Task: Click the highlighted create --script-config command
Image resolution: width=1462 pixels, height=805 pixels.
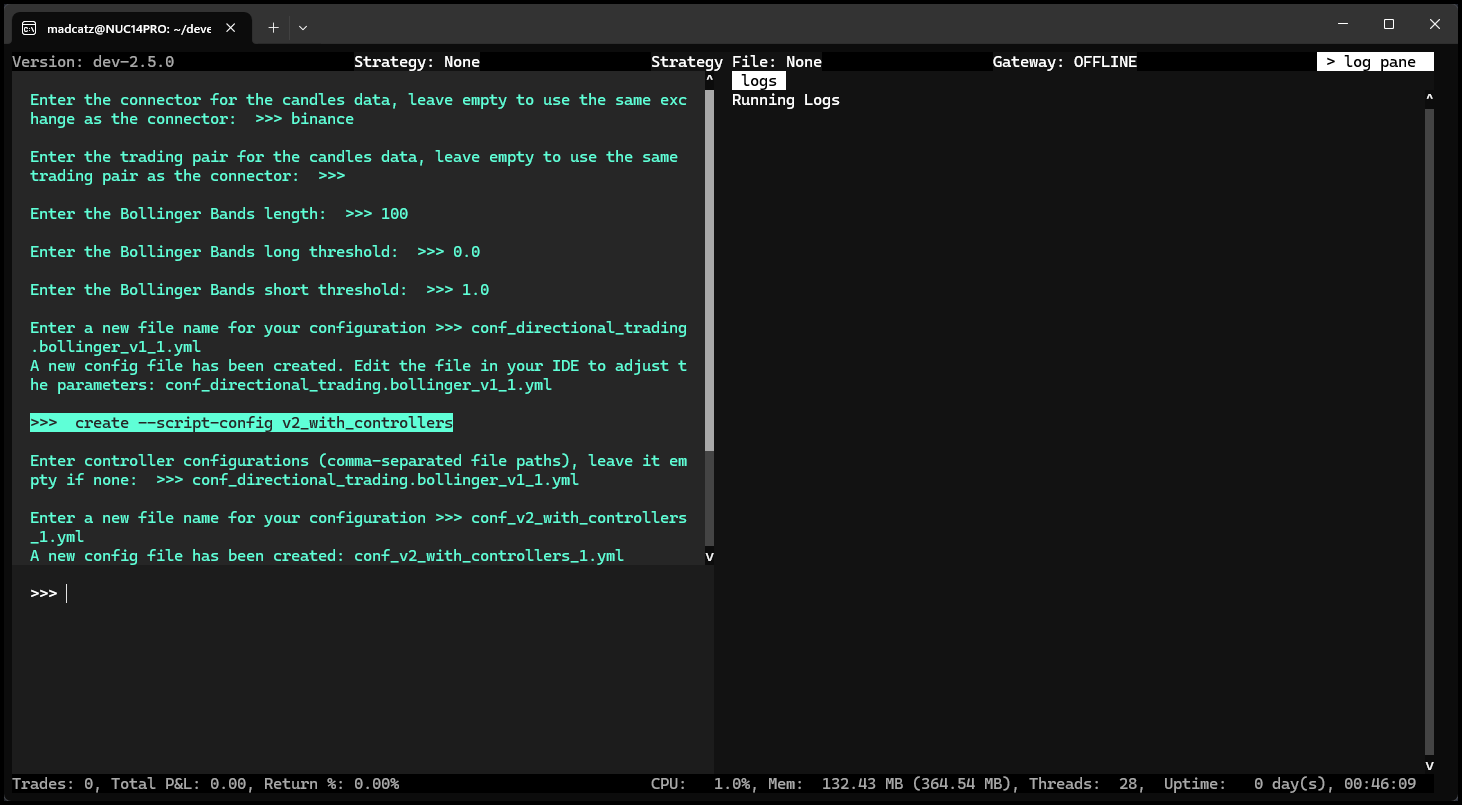Action: pyautogui.click(x=242, y=423)
